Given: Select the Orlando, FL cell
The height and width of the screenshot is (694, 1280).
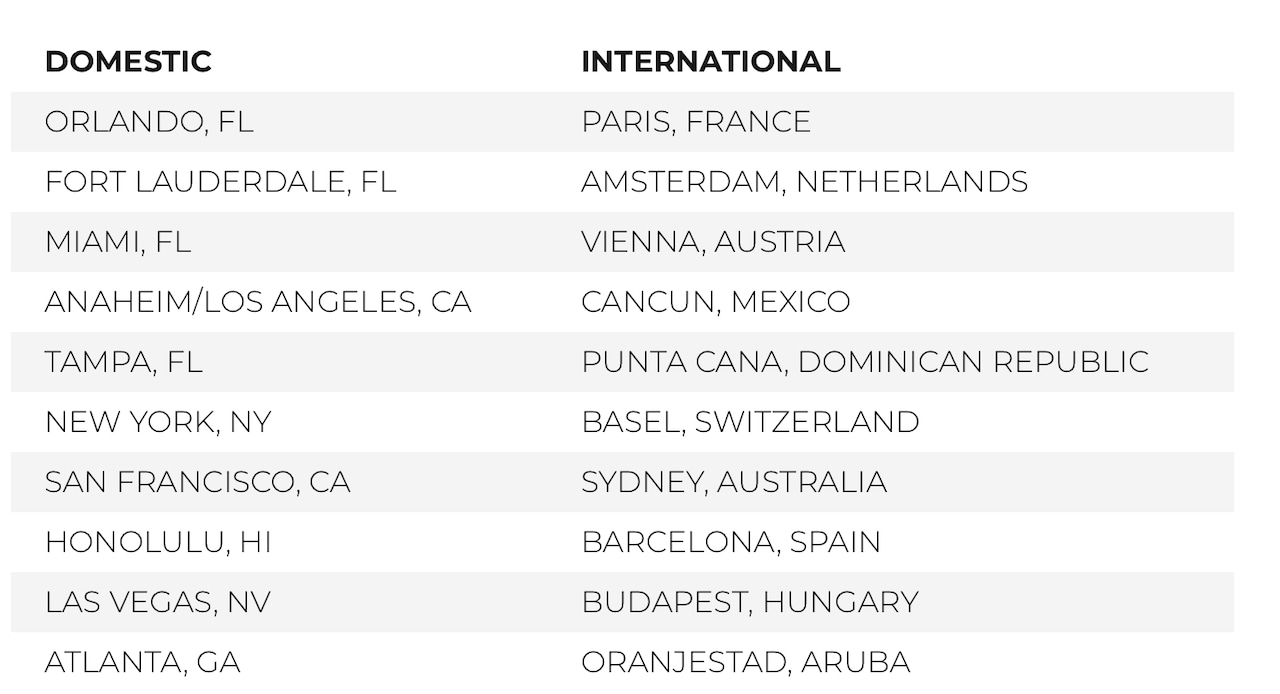Looking at the screenshot, I should coord(149,122).
